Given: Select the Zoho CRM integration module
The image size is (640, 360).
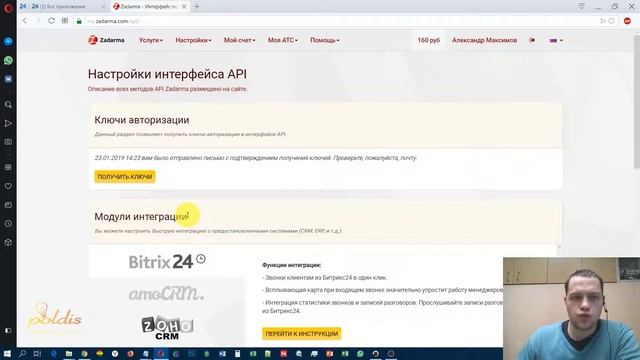Looking at the screenshot, I should 167,327.
